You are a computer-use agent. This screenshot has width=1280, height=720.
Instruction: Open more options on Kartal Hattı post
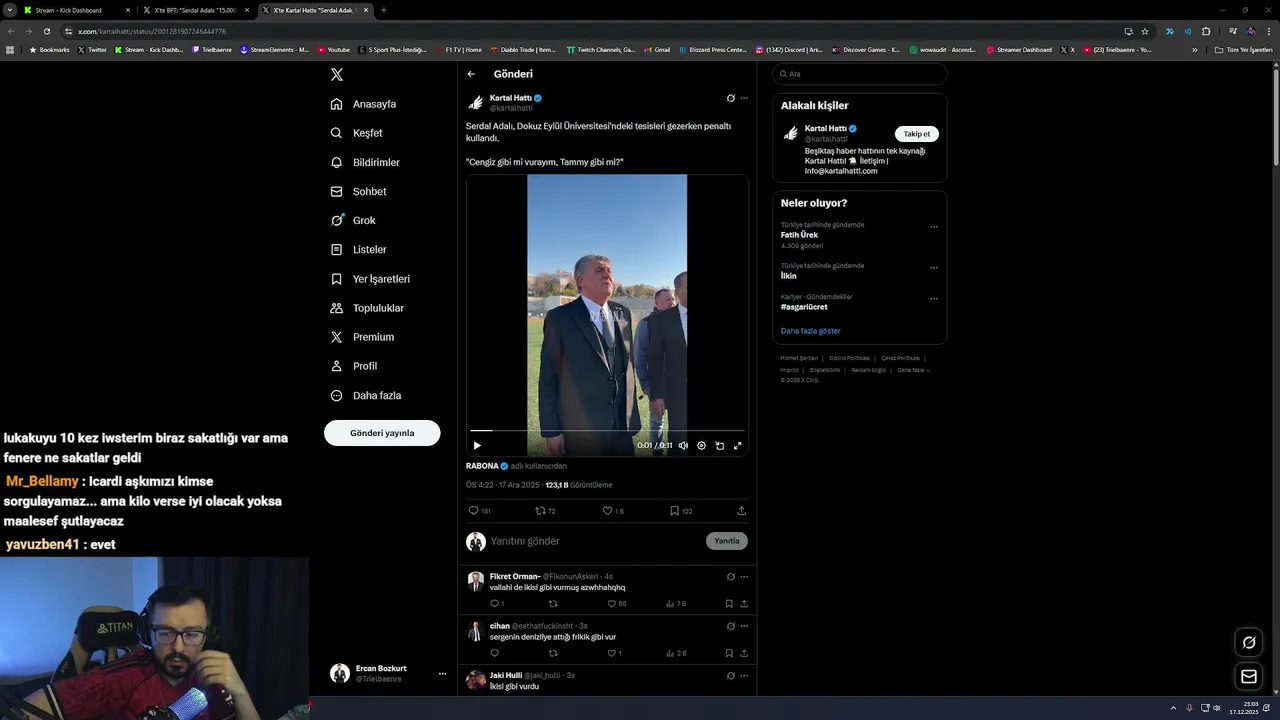[x=744, y=98]
